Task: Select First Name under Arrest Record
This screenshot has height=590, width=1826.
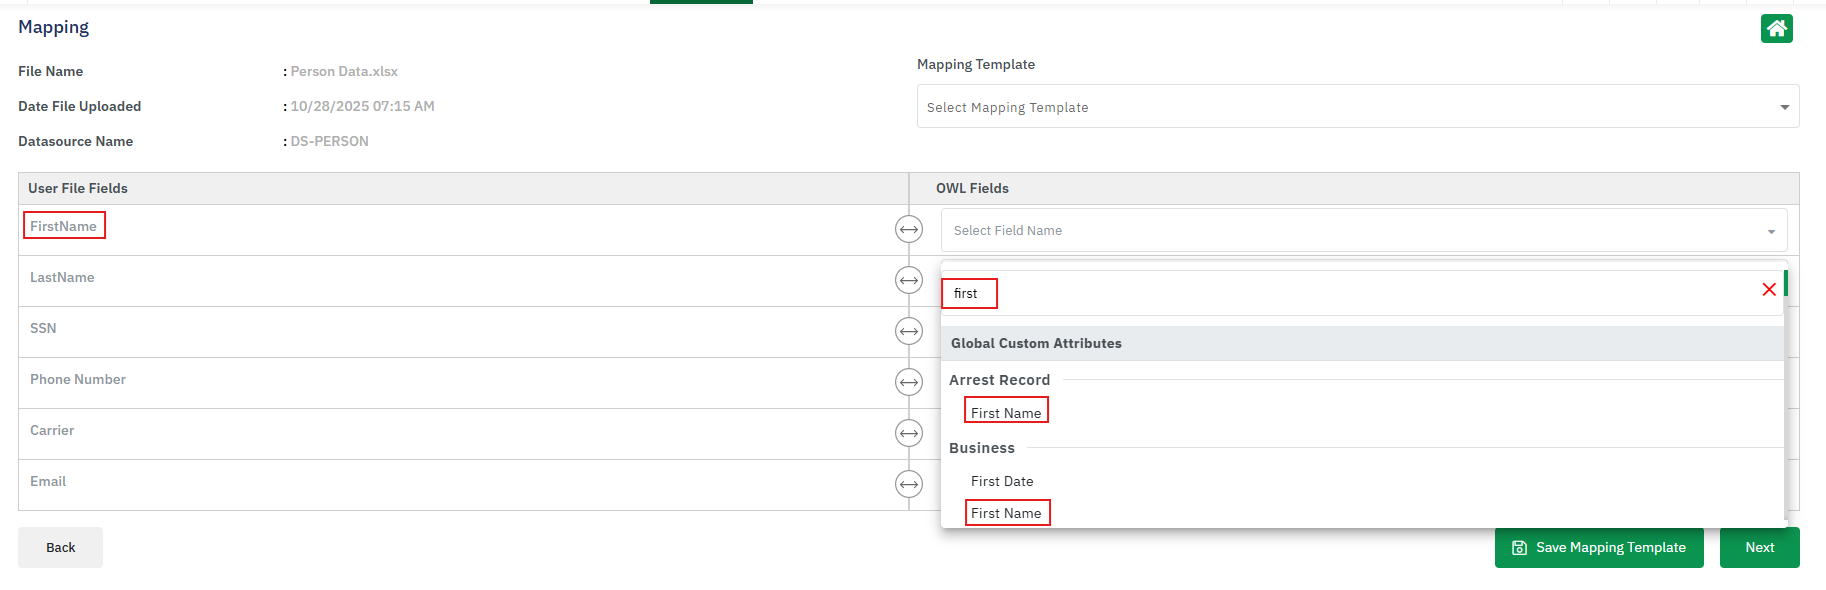Action: [x=1006, y=413]
